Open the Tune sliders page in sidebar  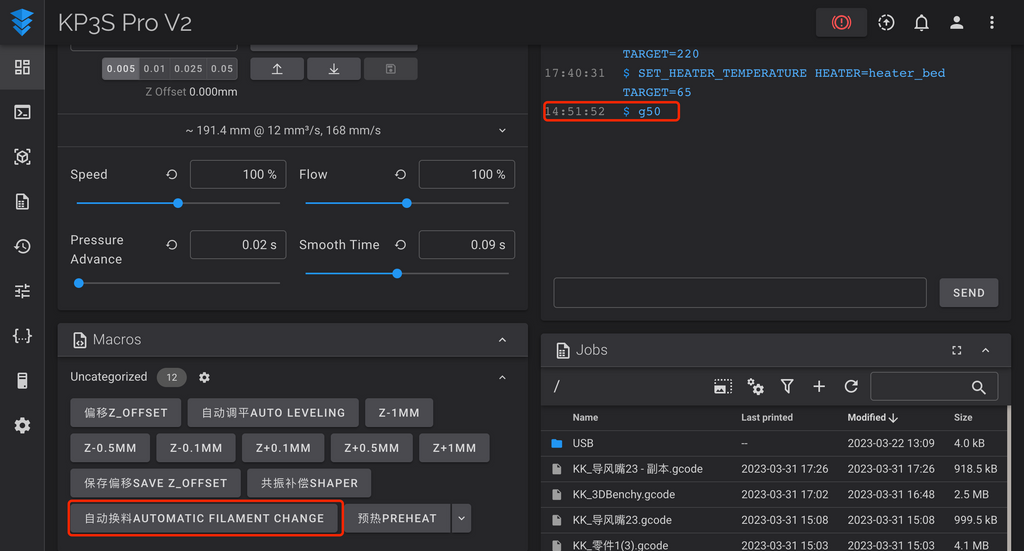tap(22, 291)
